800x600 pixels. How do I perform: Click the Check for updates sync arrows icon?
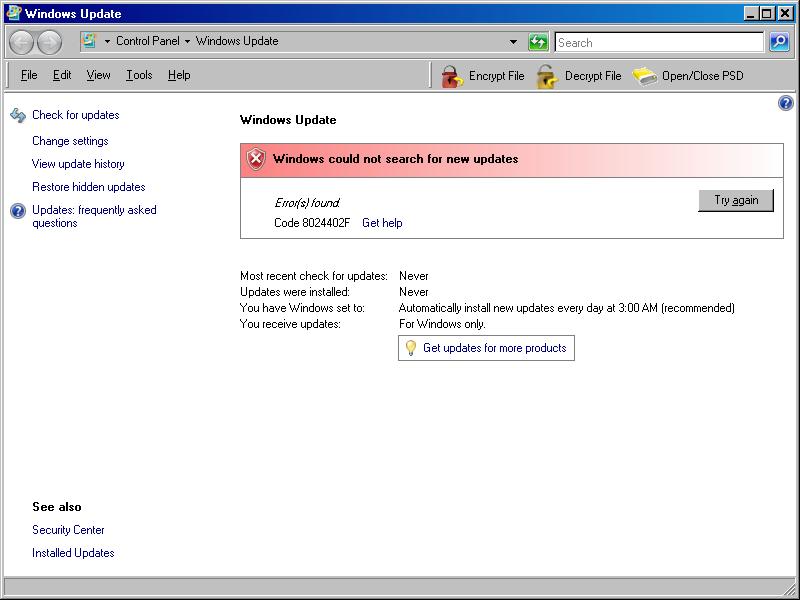18,114
